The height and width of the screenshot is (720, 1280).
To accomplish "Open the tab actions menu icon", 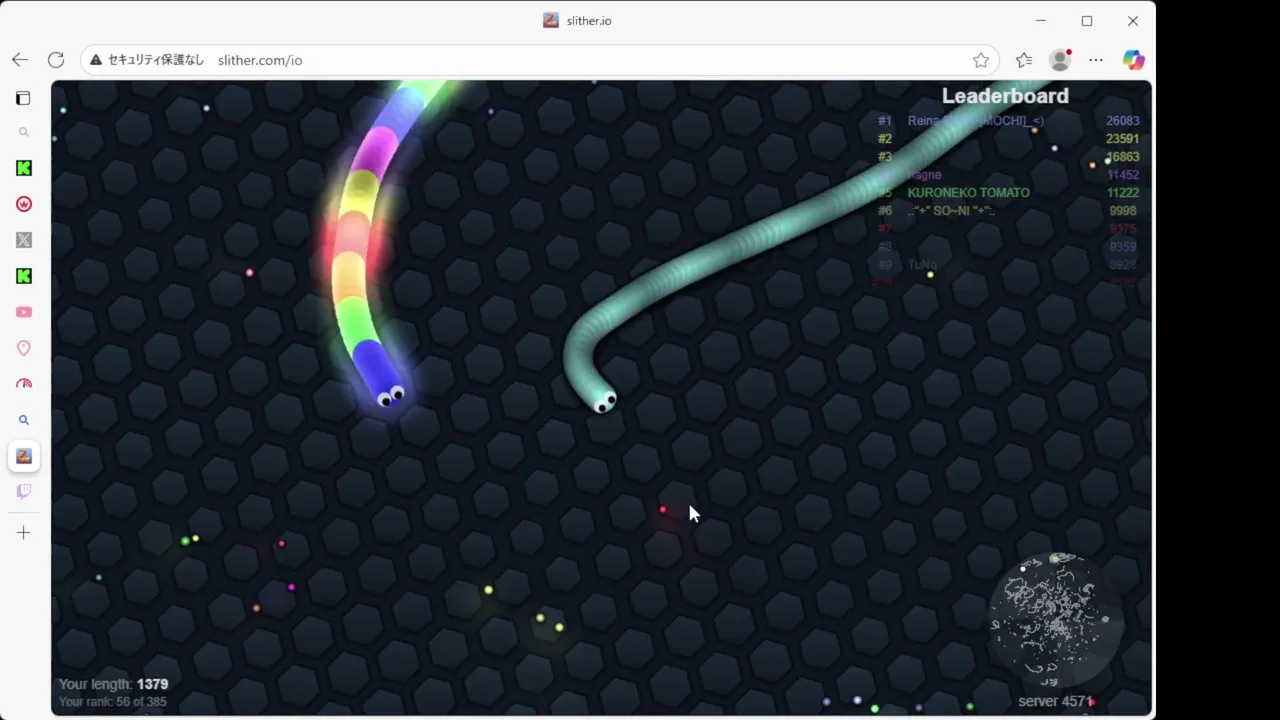I will pyautogui.click(x=23, y=98).
